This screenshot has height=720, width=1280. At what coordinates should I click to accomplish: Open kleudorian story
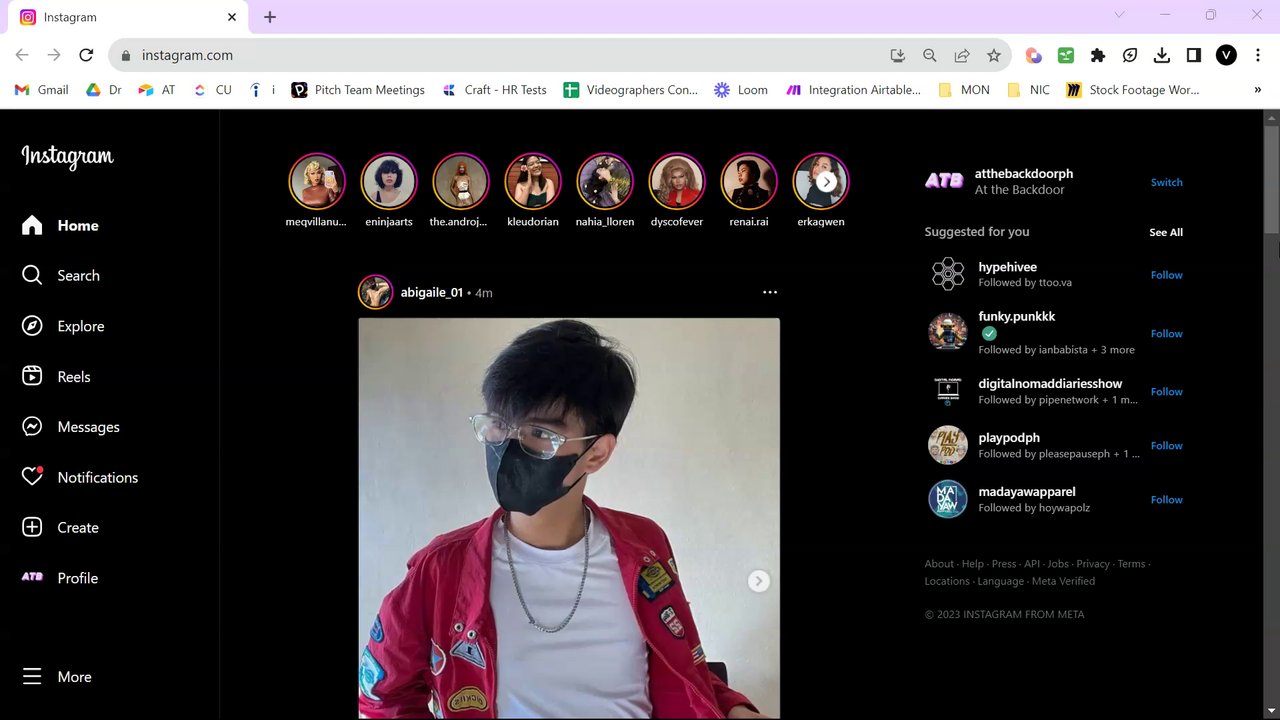pos(533,182)
